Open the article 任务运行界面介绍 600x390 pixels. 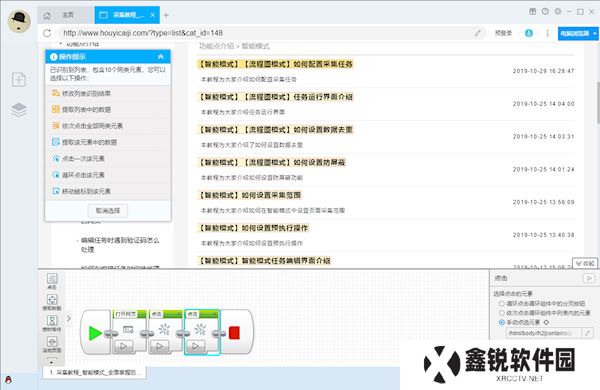coord(275,97)
